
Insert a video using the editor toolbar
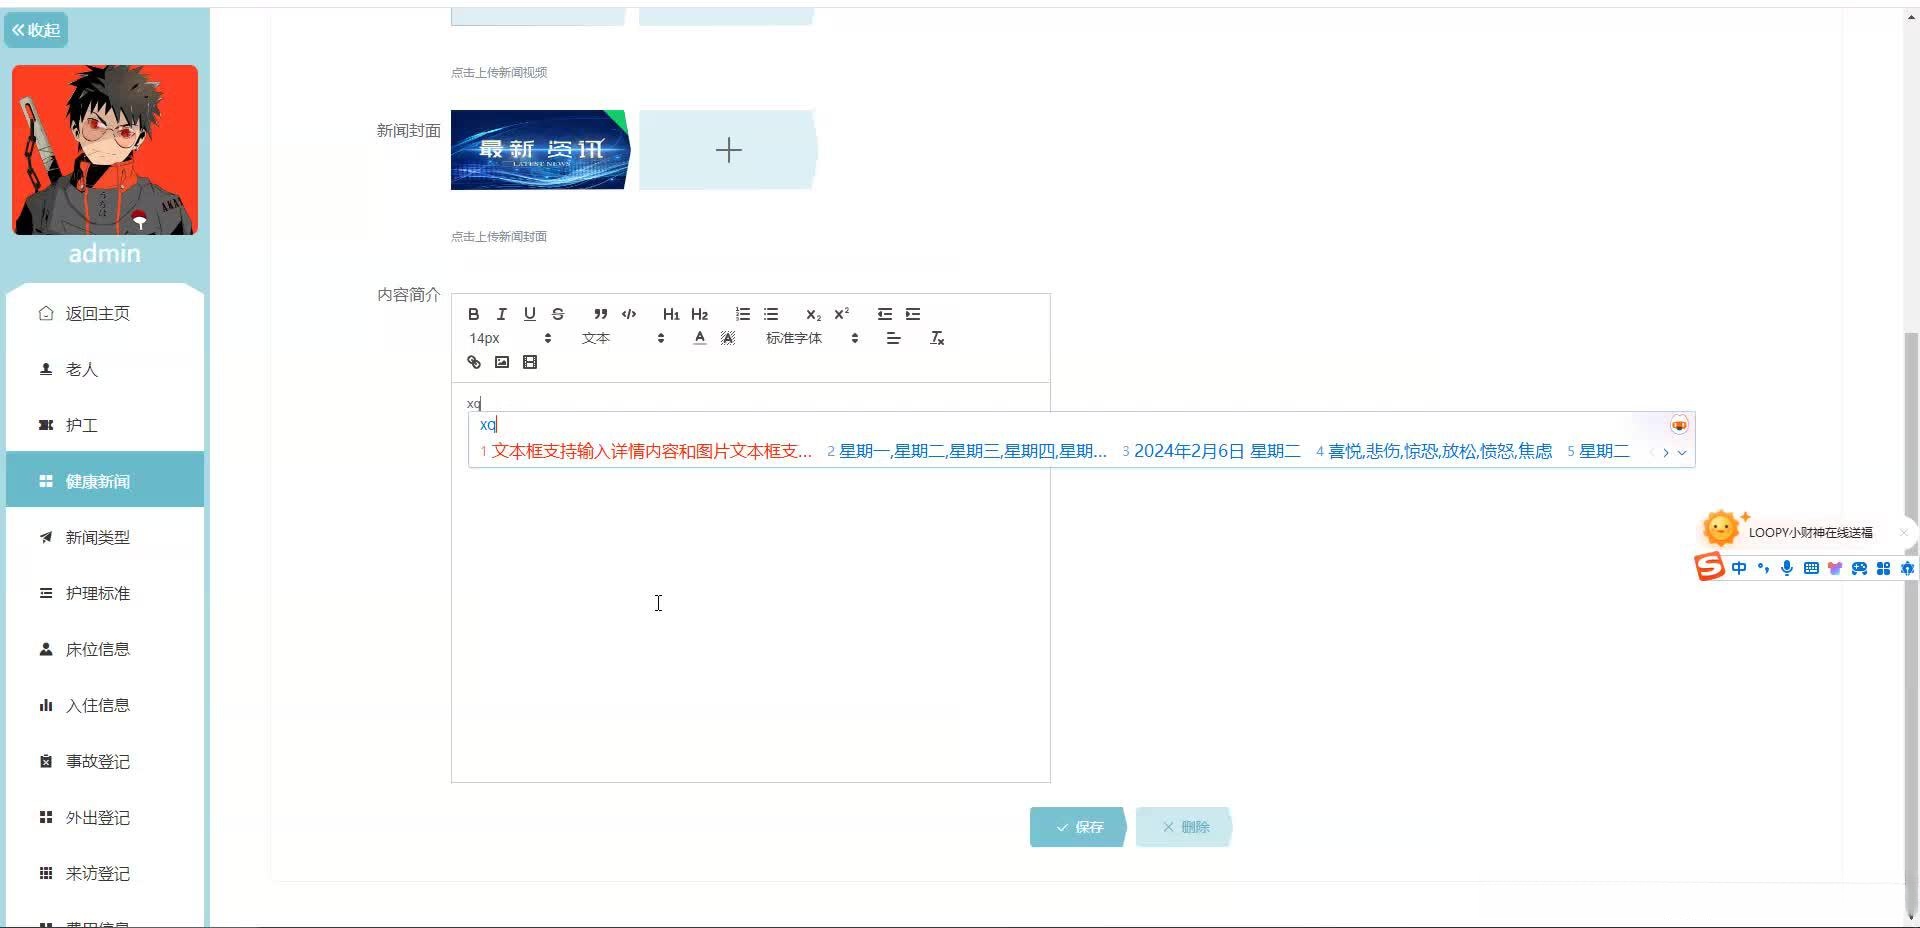click(x=530, y=362)
